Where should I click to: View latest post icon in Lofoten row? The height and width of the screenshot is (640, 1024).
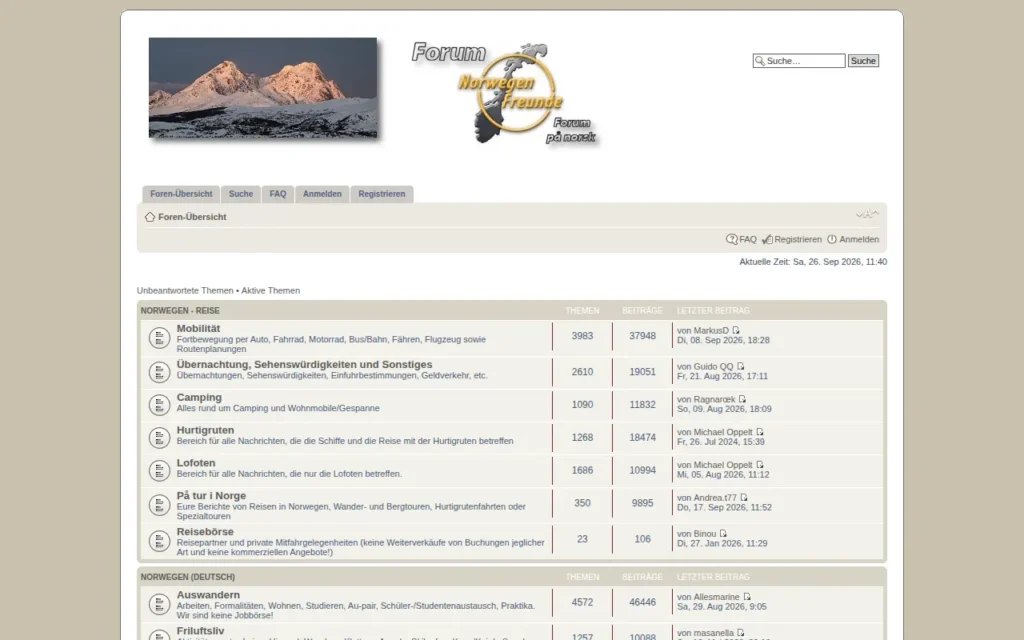(760, 464)
